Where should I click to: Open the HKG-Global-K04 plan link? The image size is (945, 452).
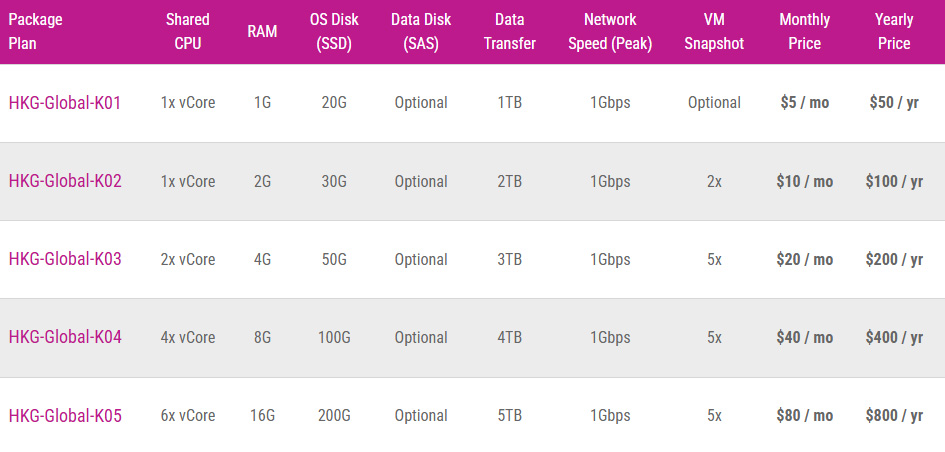click(65, 337)
